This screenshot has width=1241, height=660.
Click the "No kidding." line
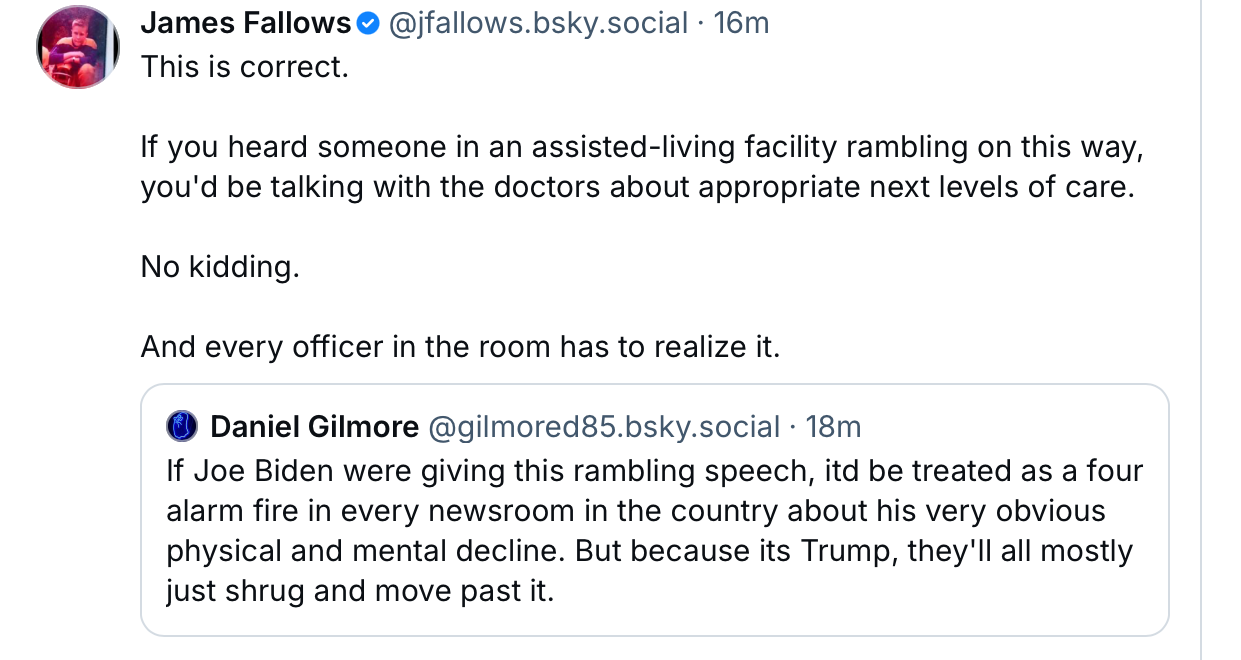tap(220, 268)
